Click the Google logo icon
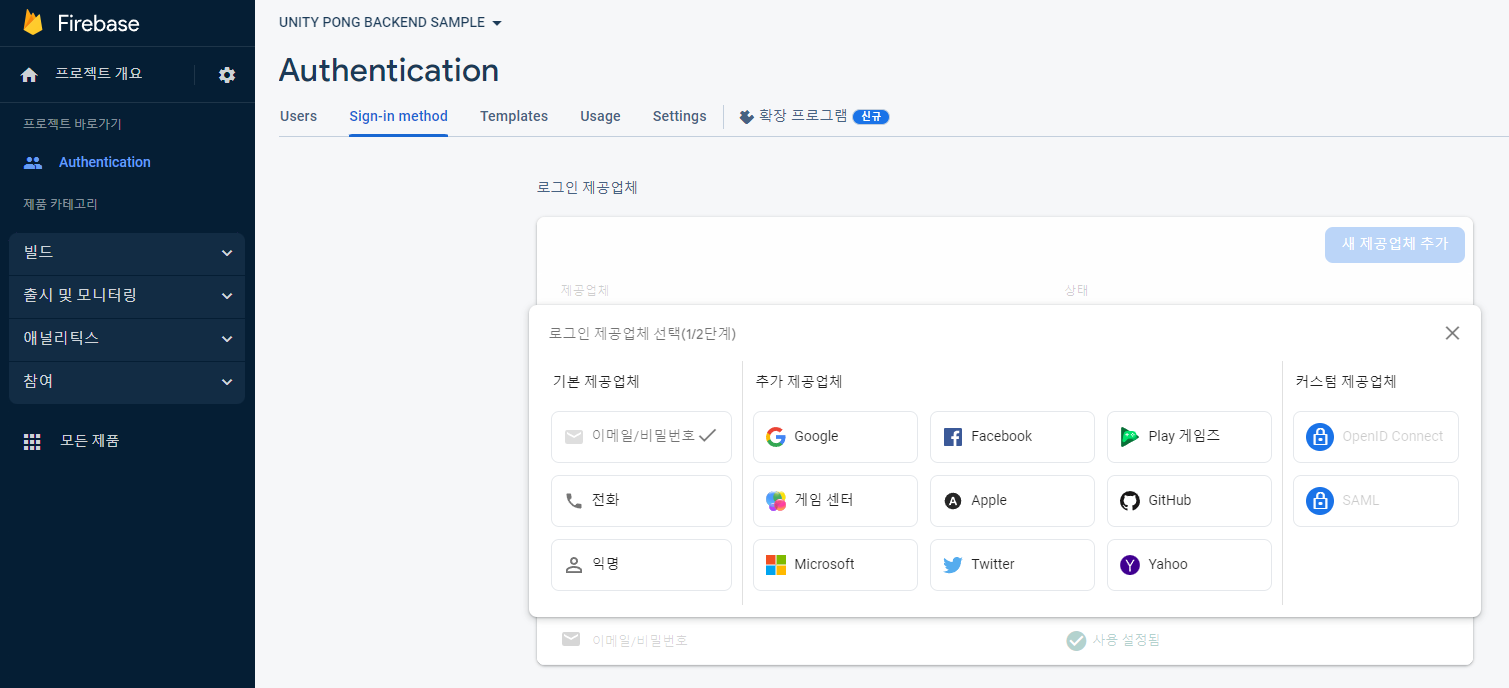Viewport: 1509px width, 688px height. pyautogui.click(x=776, y=437)
